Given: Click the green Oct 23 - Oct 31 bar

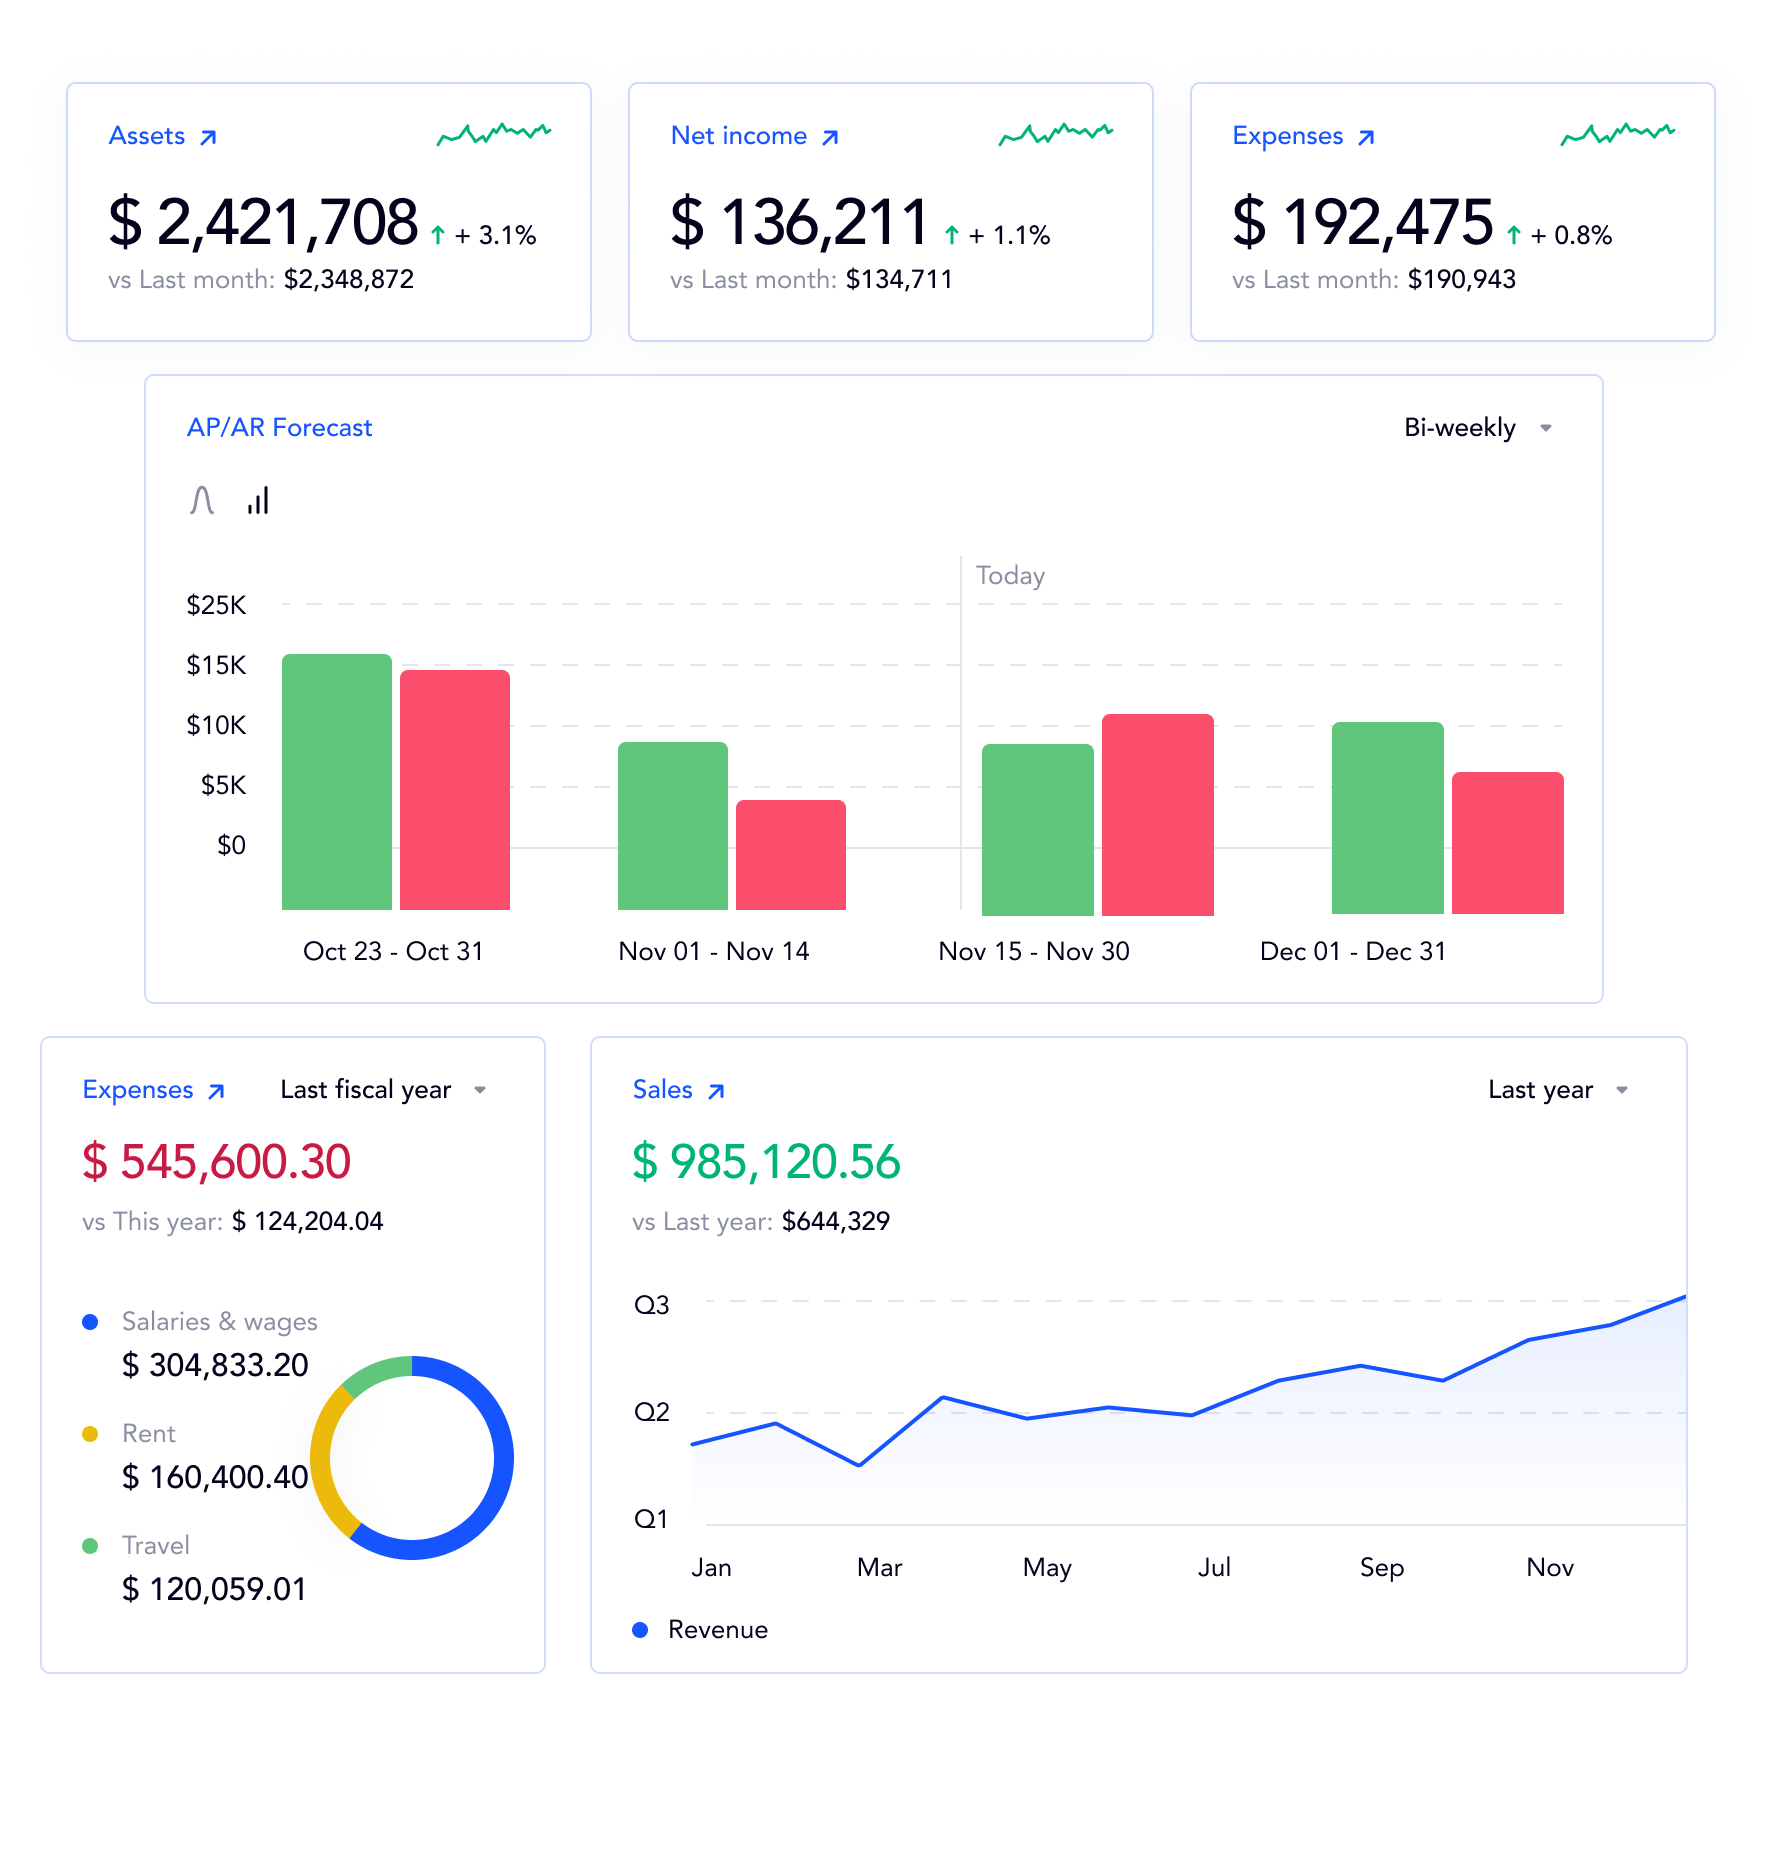Looking at the screenshot, I should coord(337,780).
